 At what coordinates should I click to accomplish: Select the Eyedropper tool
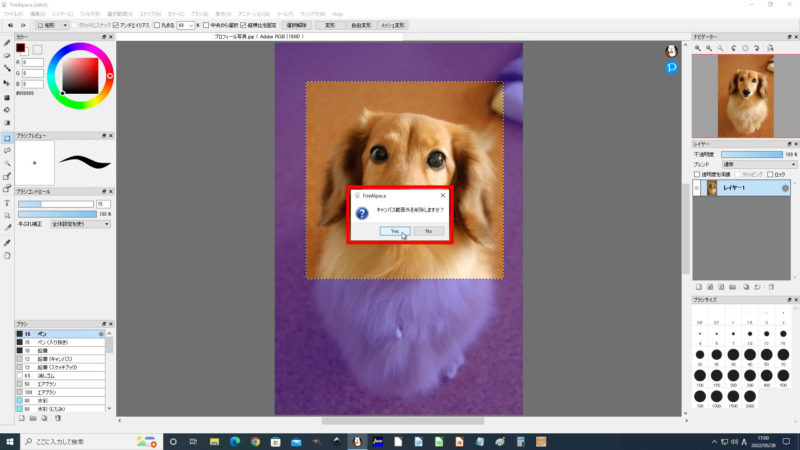[x=7, y=242]
